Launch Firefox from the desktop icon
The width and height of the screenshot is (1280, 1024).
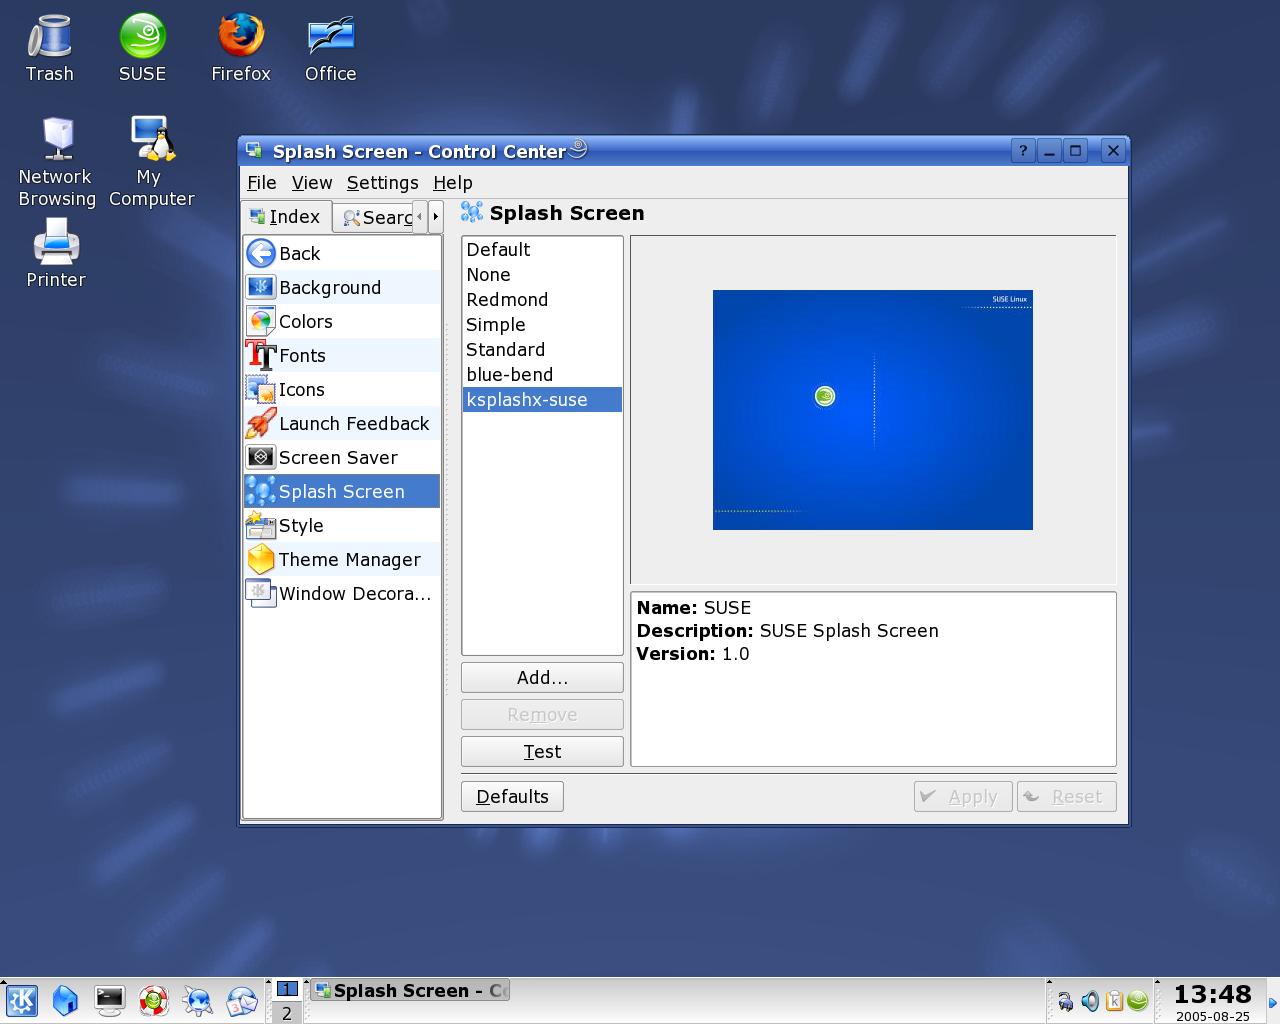pyautogui.click(x=241, y=47)
